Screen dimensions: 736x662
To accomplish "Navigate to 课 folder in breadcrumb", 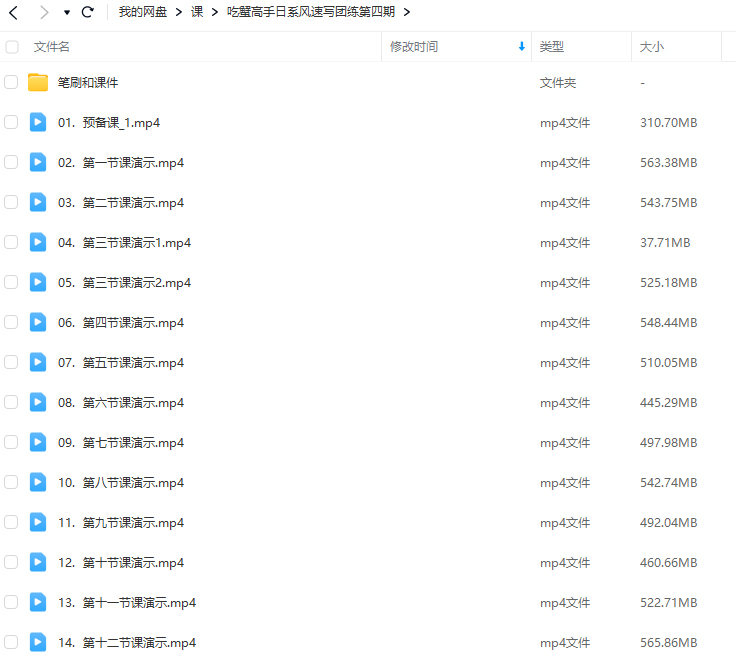I will (x=197, y=12).
